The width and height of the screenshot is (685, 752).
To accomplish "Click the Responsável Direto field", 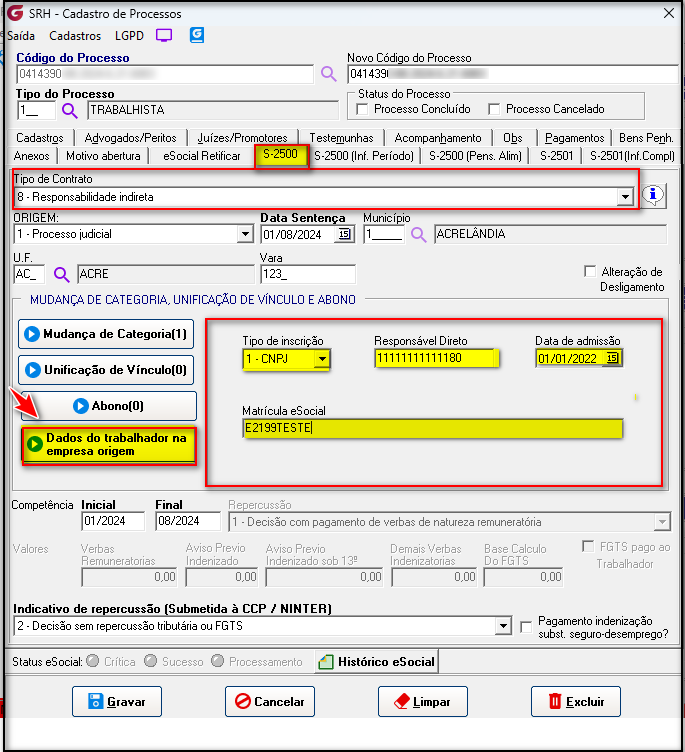I will (x=436, y=358).
